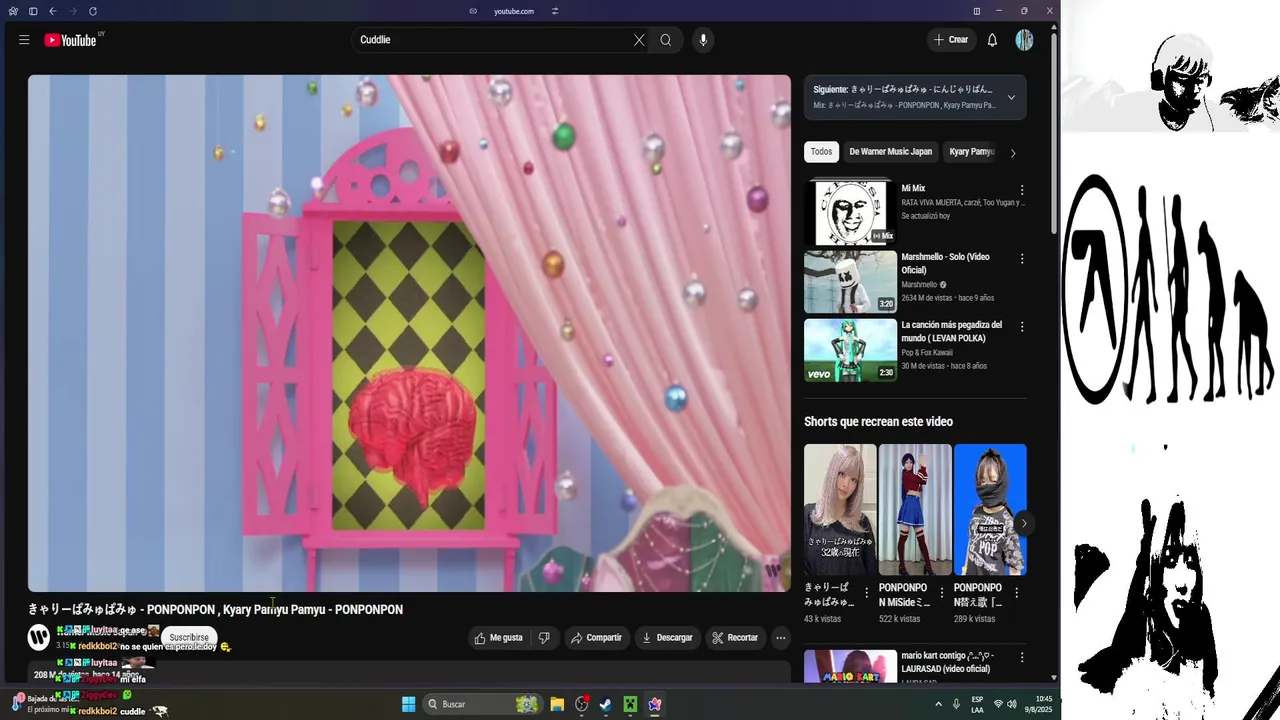Go back with the browser back arrow
The image size is (1280, 720).
click(x=52, y=11)
